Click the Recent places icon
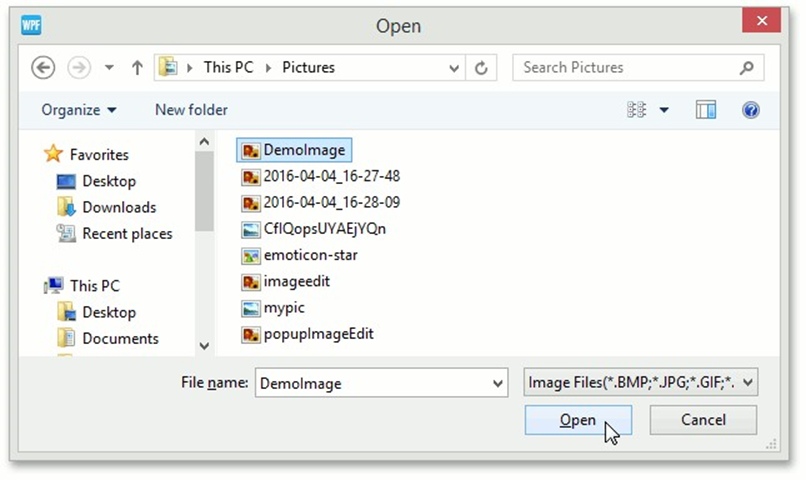The width and height of the screenshot is (806, 480). tap(66, 233)
